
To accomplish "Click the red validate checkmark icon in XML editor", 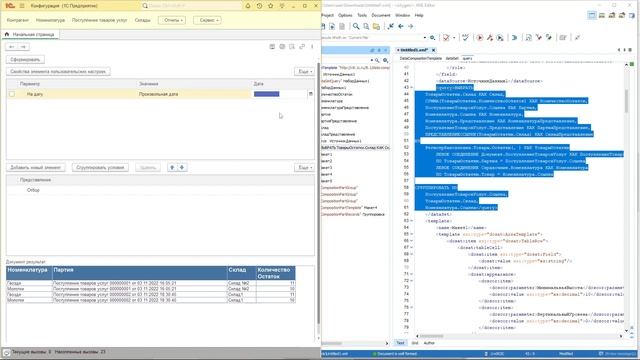I will pyautogui.click(x=446, y=38).
